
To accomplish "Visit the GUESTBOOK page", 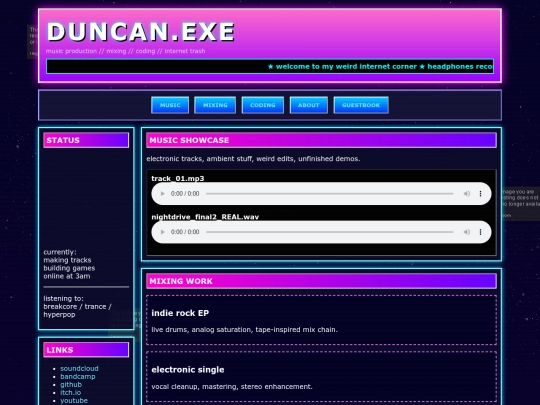I will tap(361, 105).
